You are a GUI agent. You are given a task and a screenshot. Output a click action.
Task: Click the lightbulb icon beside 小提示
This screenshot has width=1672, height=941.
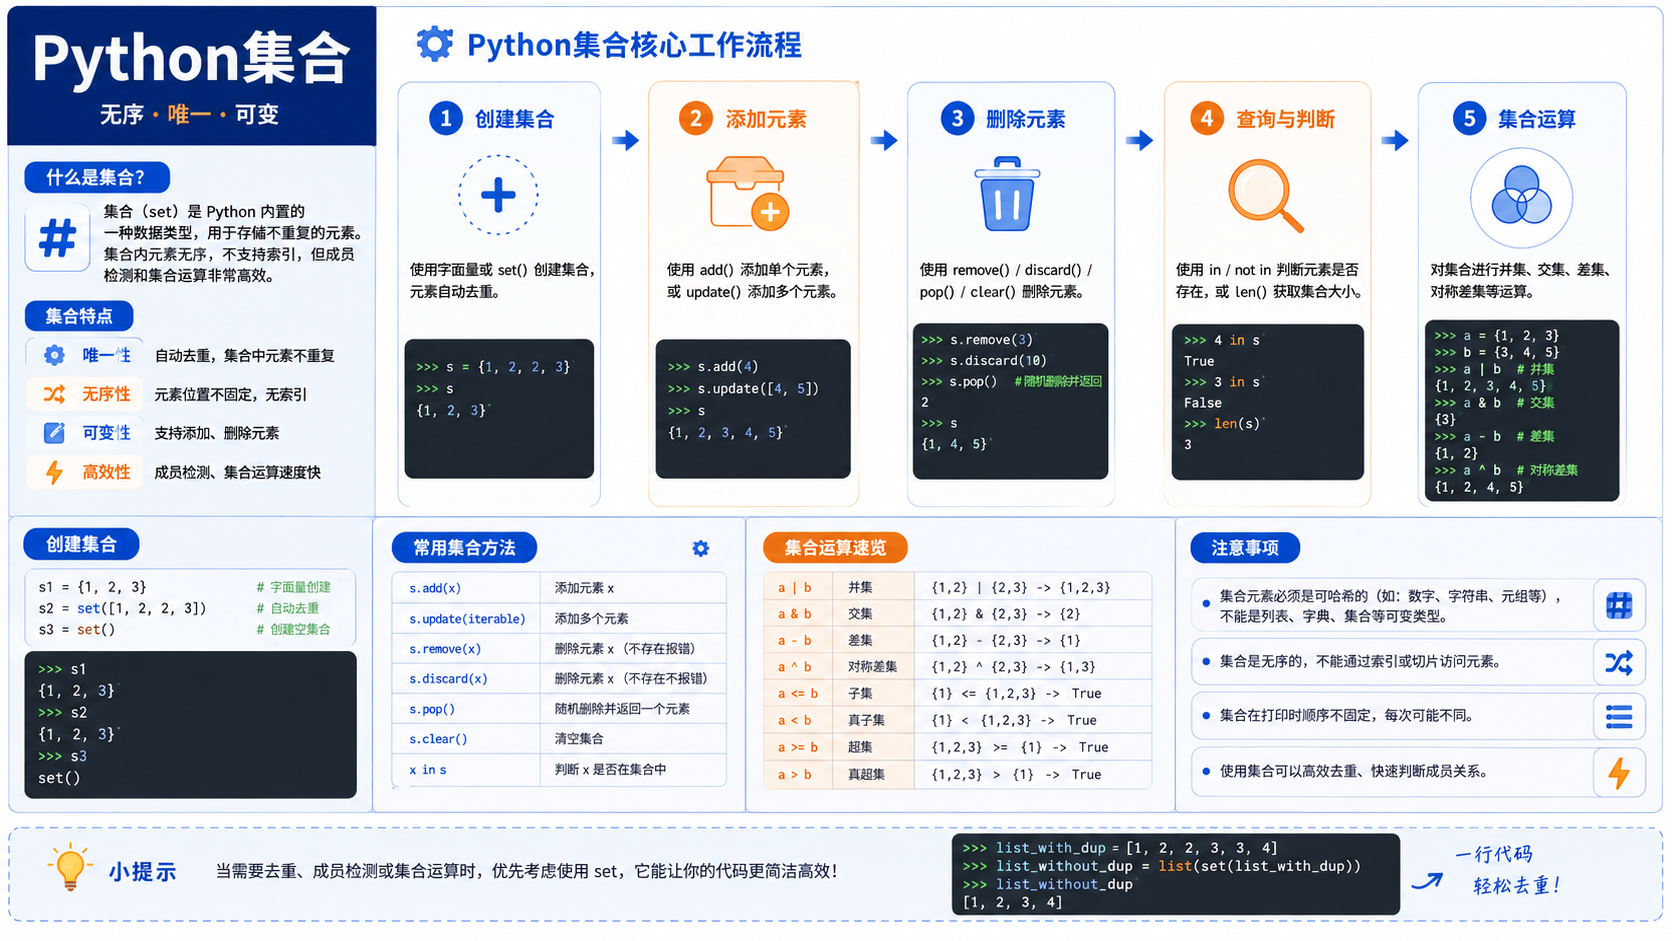click(70, 866)
